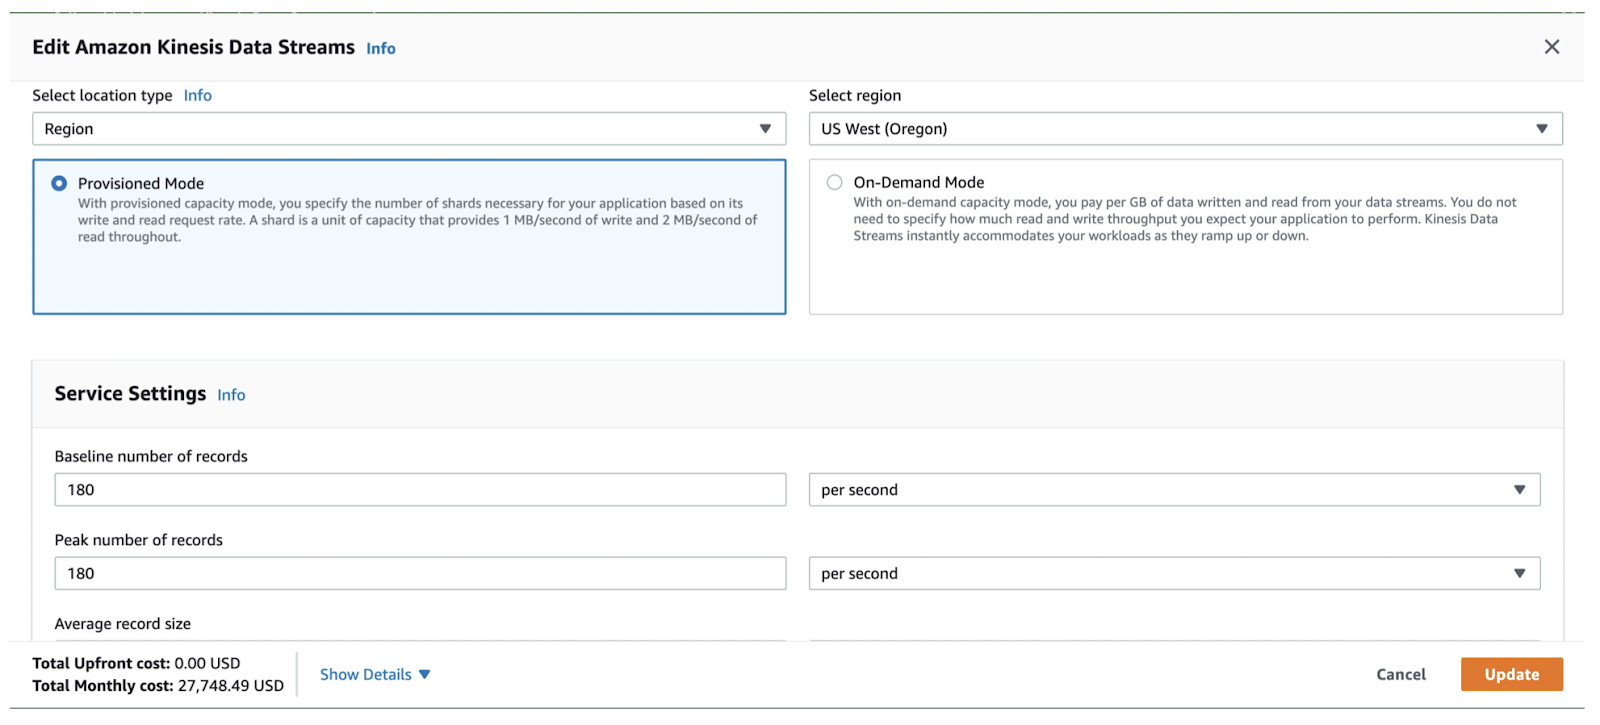Click Info link beside dialog title
The image size is (1600, 725).
click(x=380, y=48)
